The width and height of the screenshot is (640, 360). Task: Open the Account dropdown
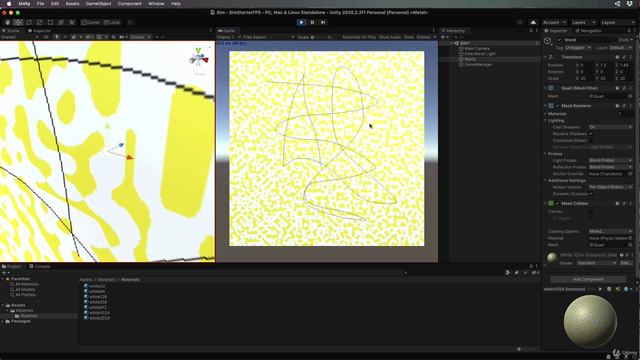[554, 22]
